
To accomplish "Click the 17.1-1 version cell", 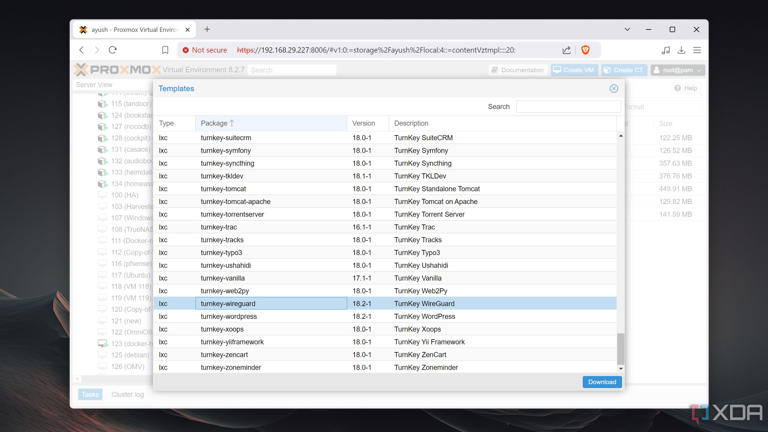I will 368,278.
